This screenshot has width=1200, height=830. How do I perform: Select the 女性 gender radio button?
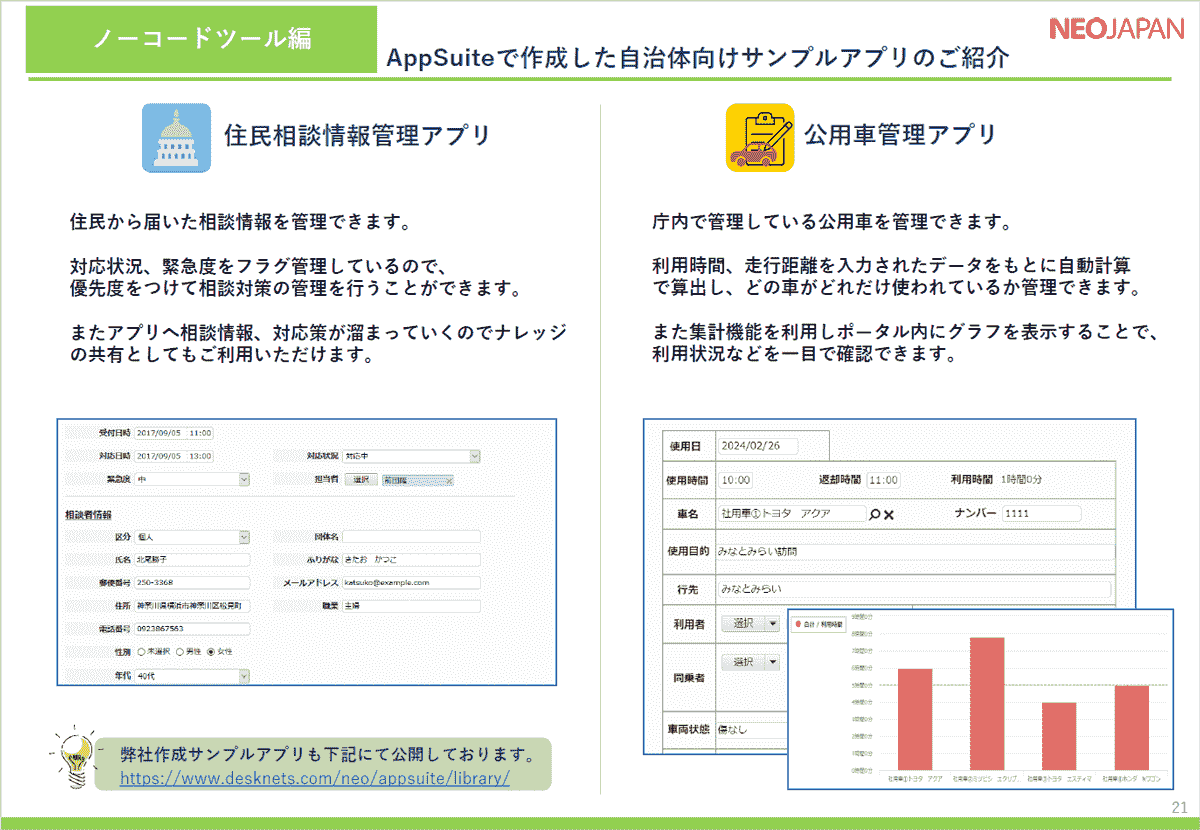[210, 652]
